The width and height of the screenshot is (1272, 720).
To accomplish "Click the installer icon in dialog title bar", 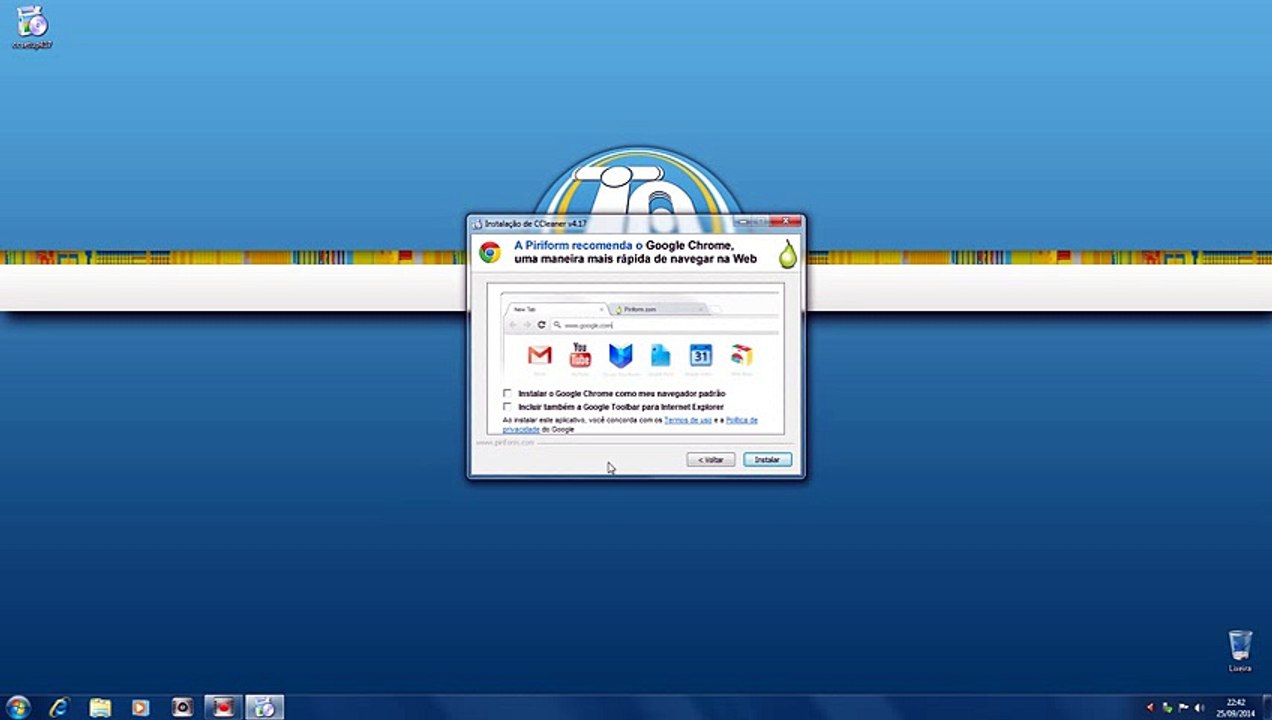I will (x=477, y=223).
